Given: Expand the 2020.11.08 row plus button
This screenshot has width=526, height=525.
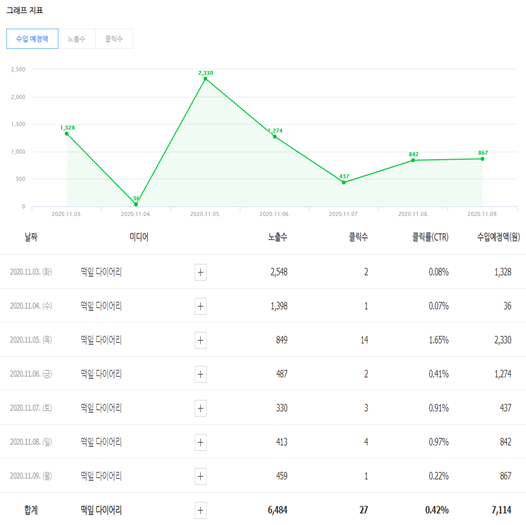Looking at the screenshot, I should coord(200,442).
